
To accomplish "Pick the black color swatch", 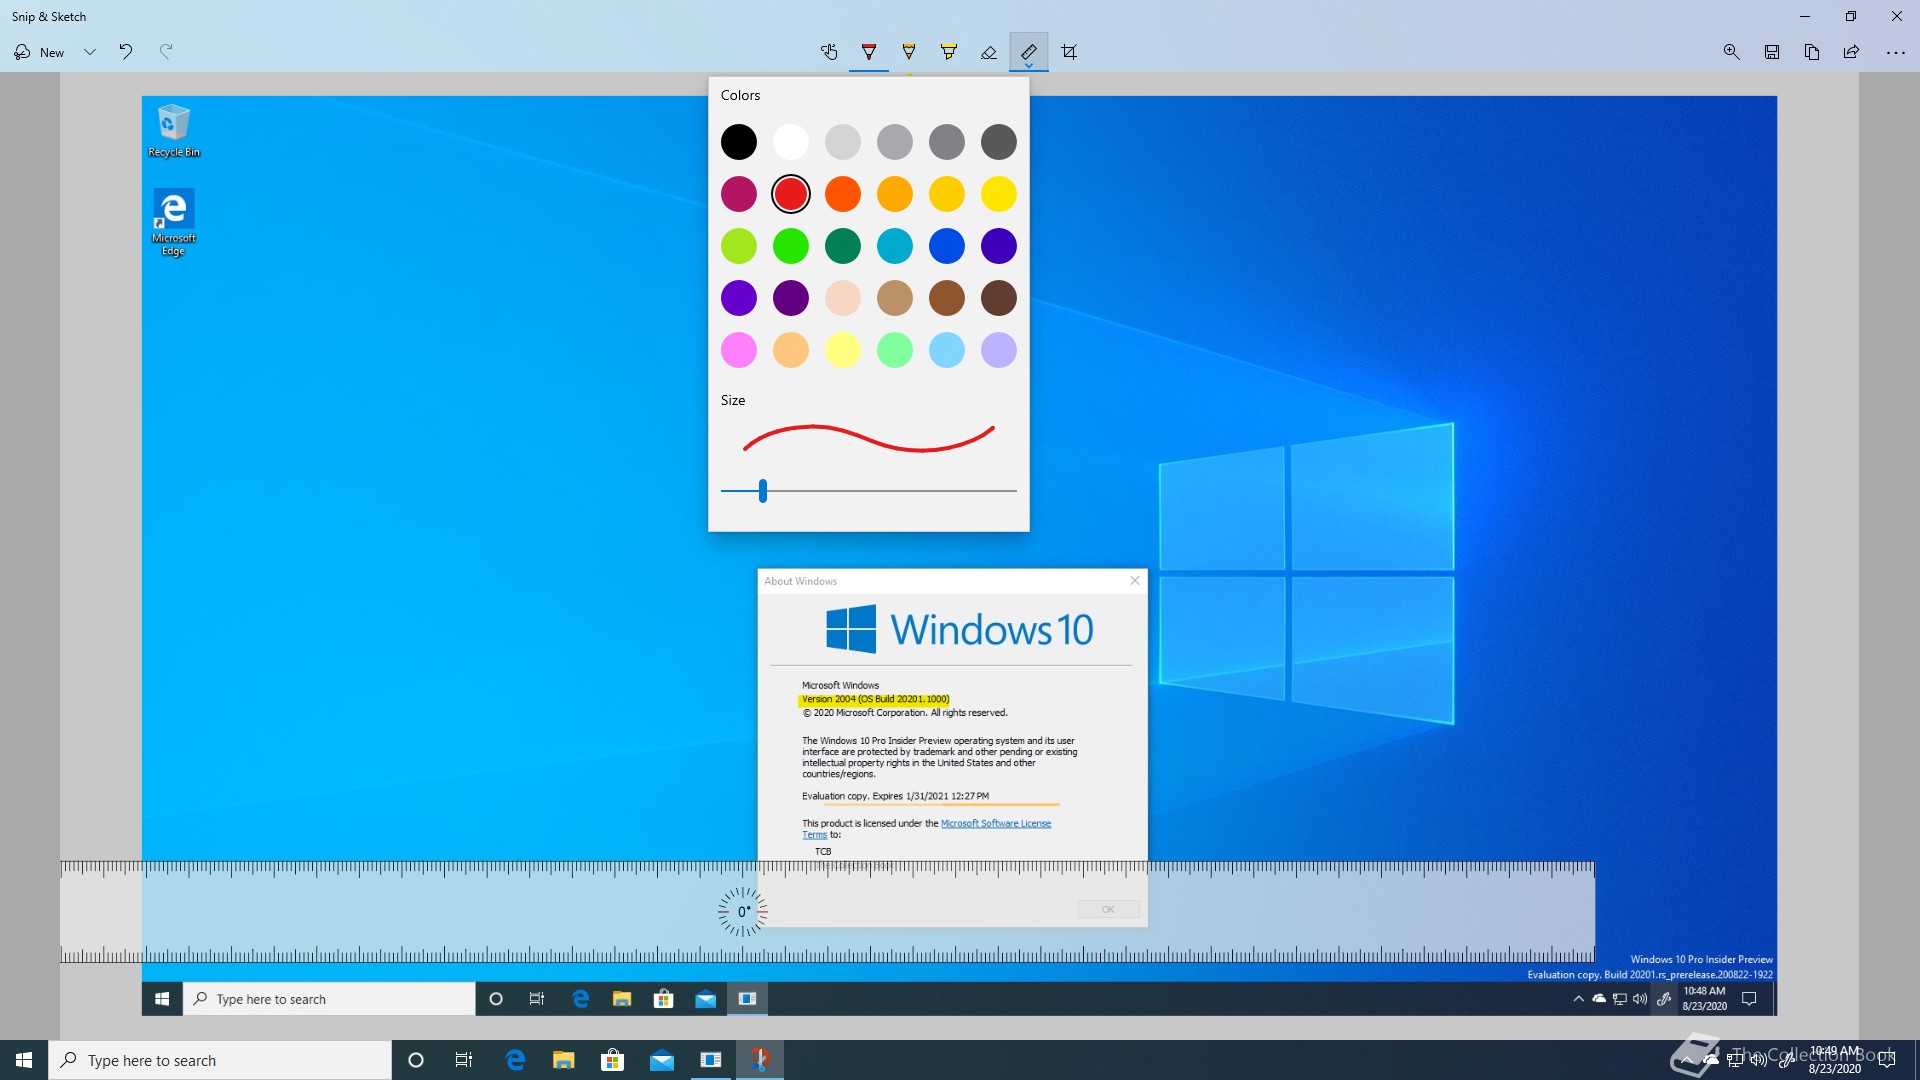I will 739,142.
